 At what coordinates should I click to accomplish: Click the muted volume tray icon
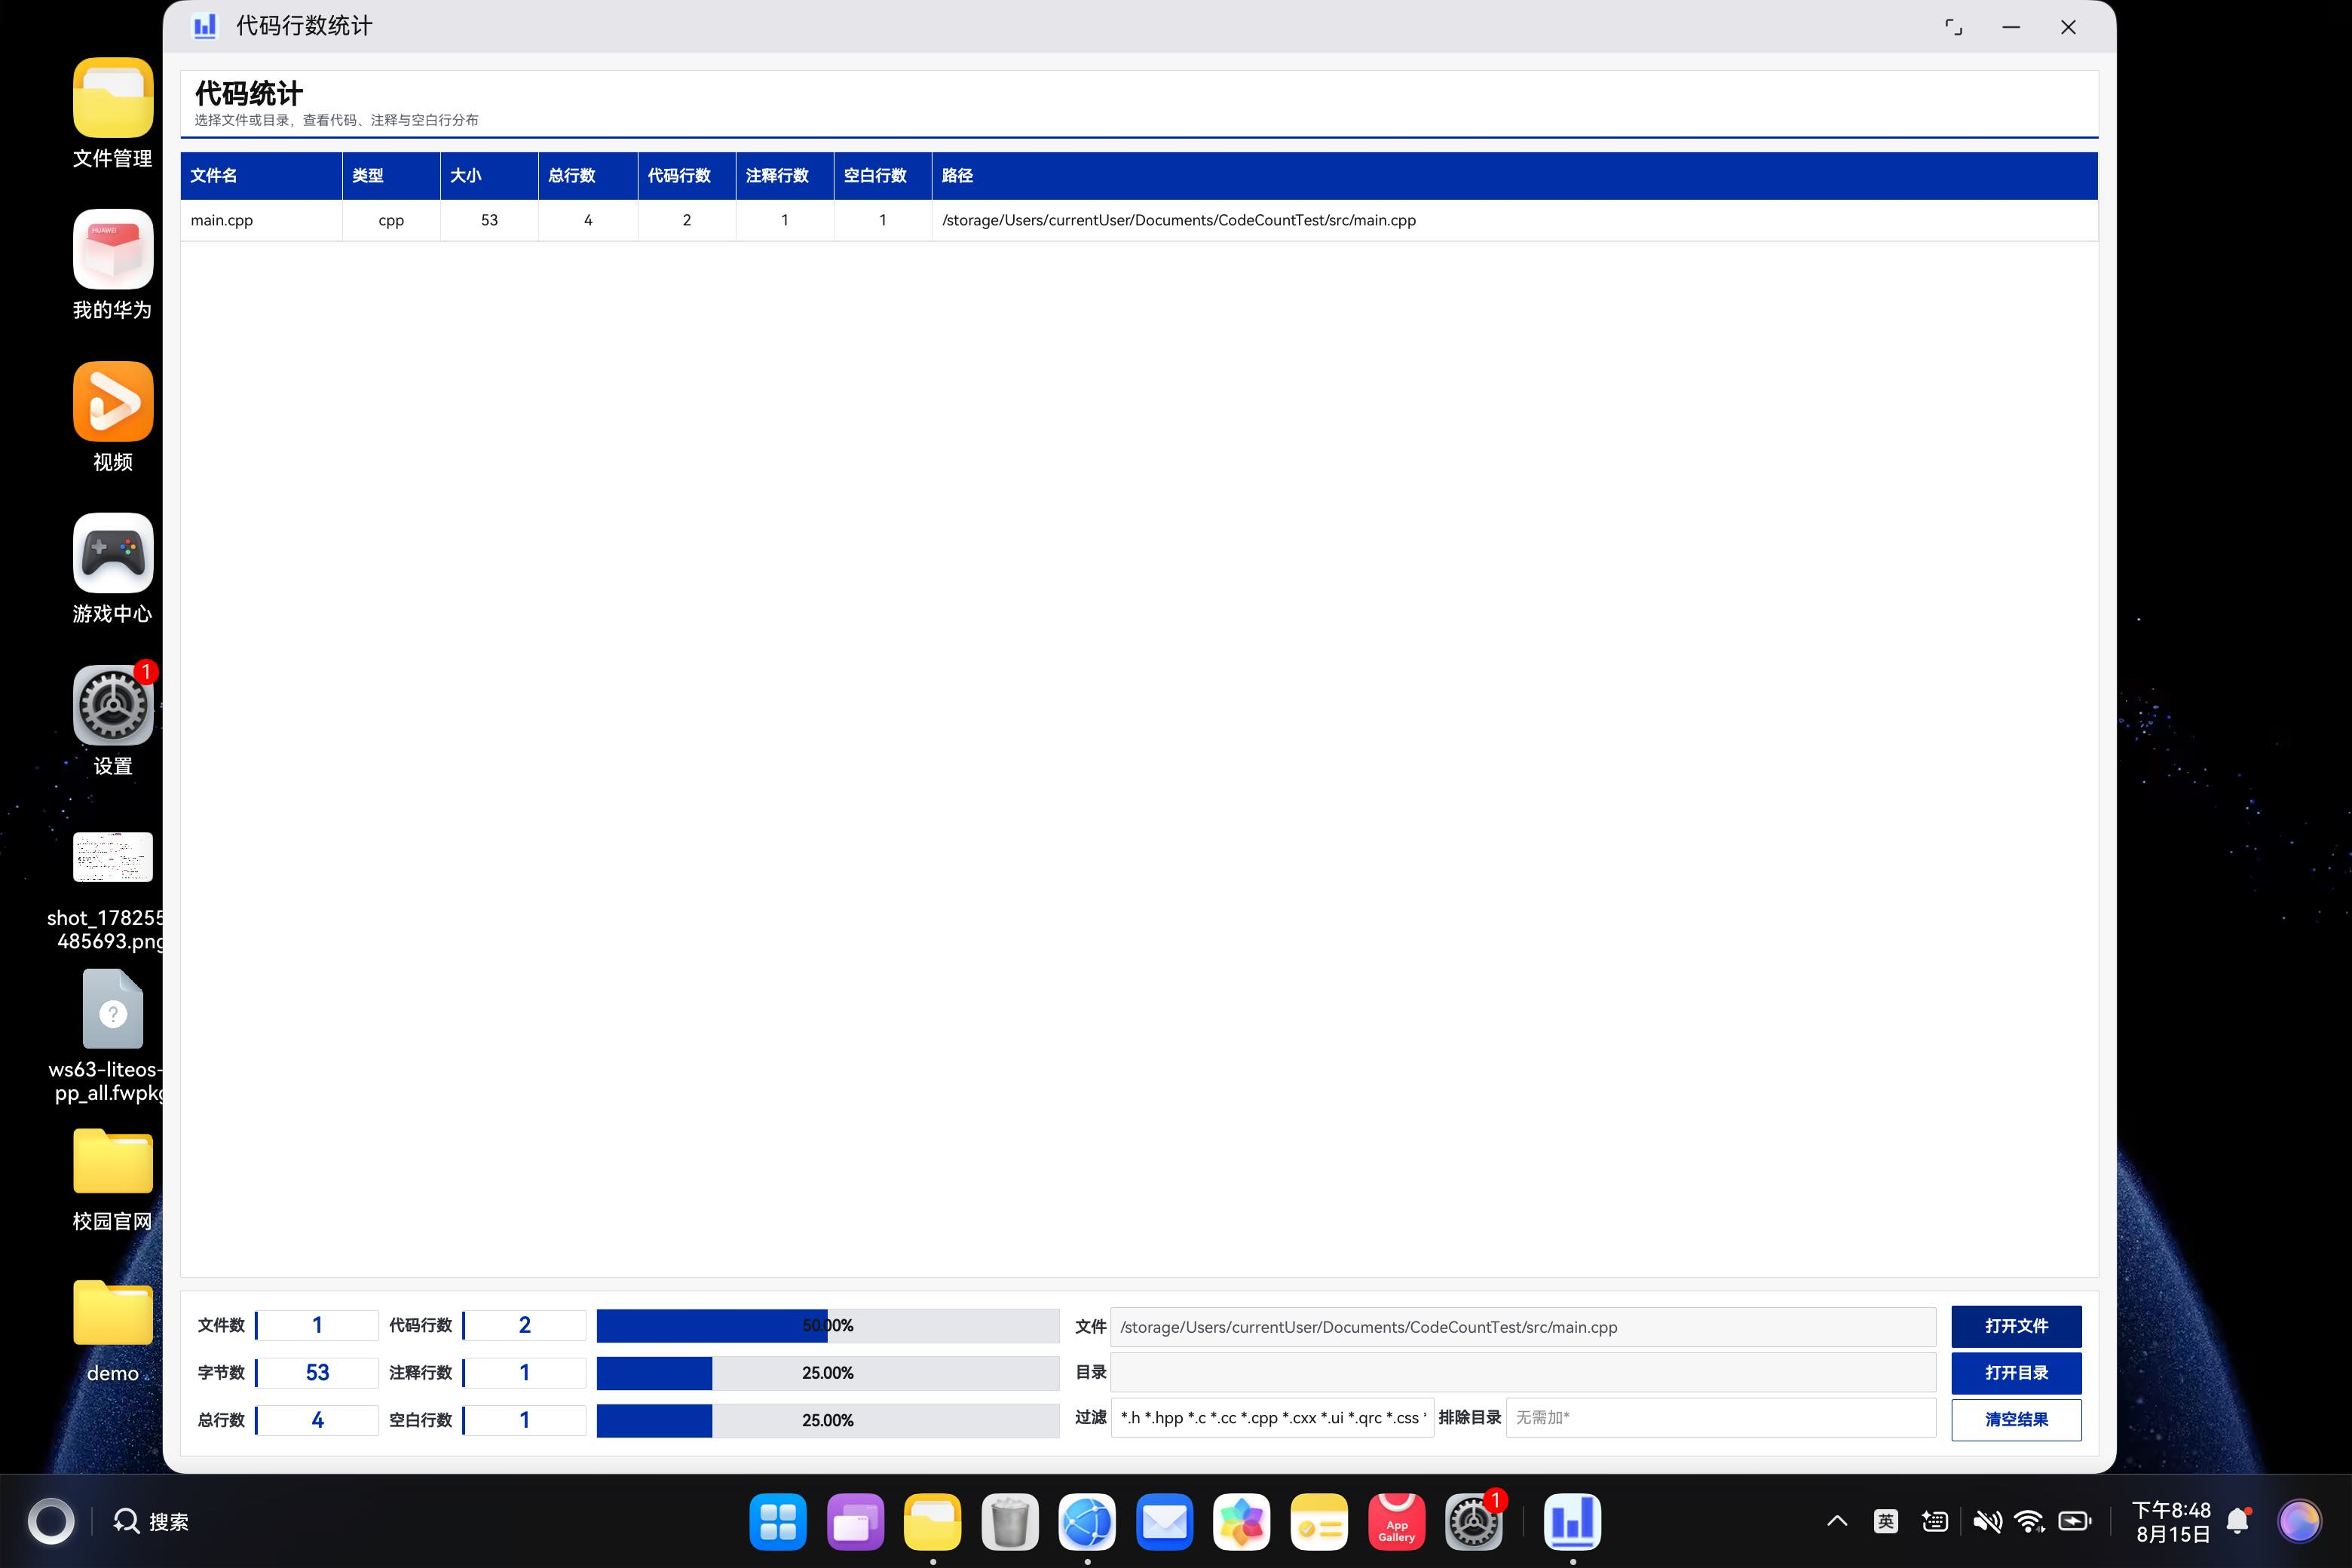(1987, 1522)
